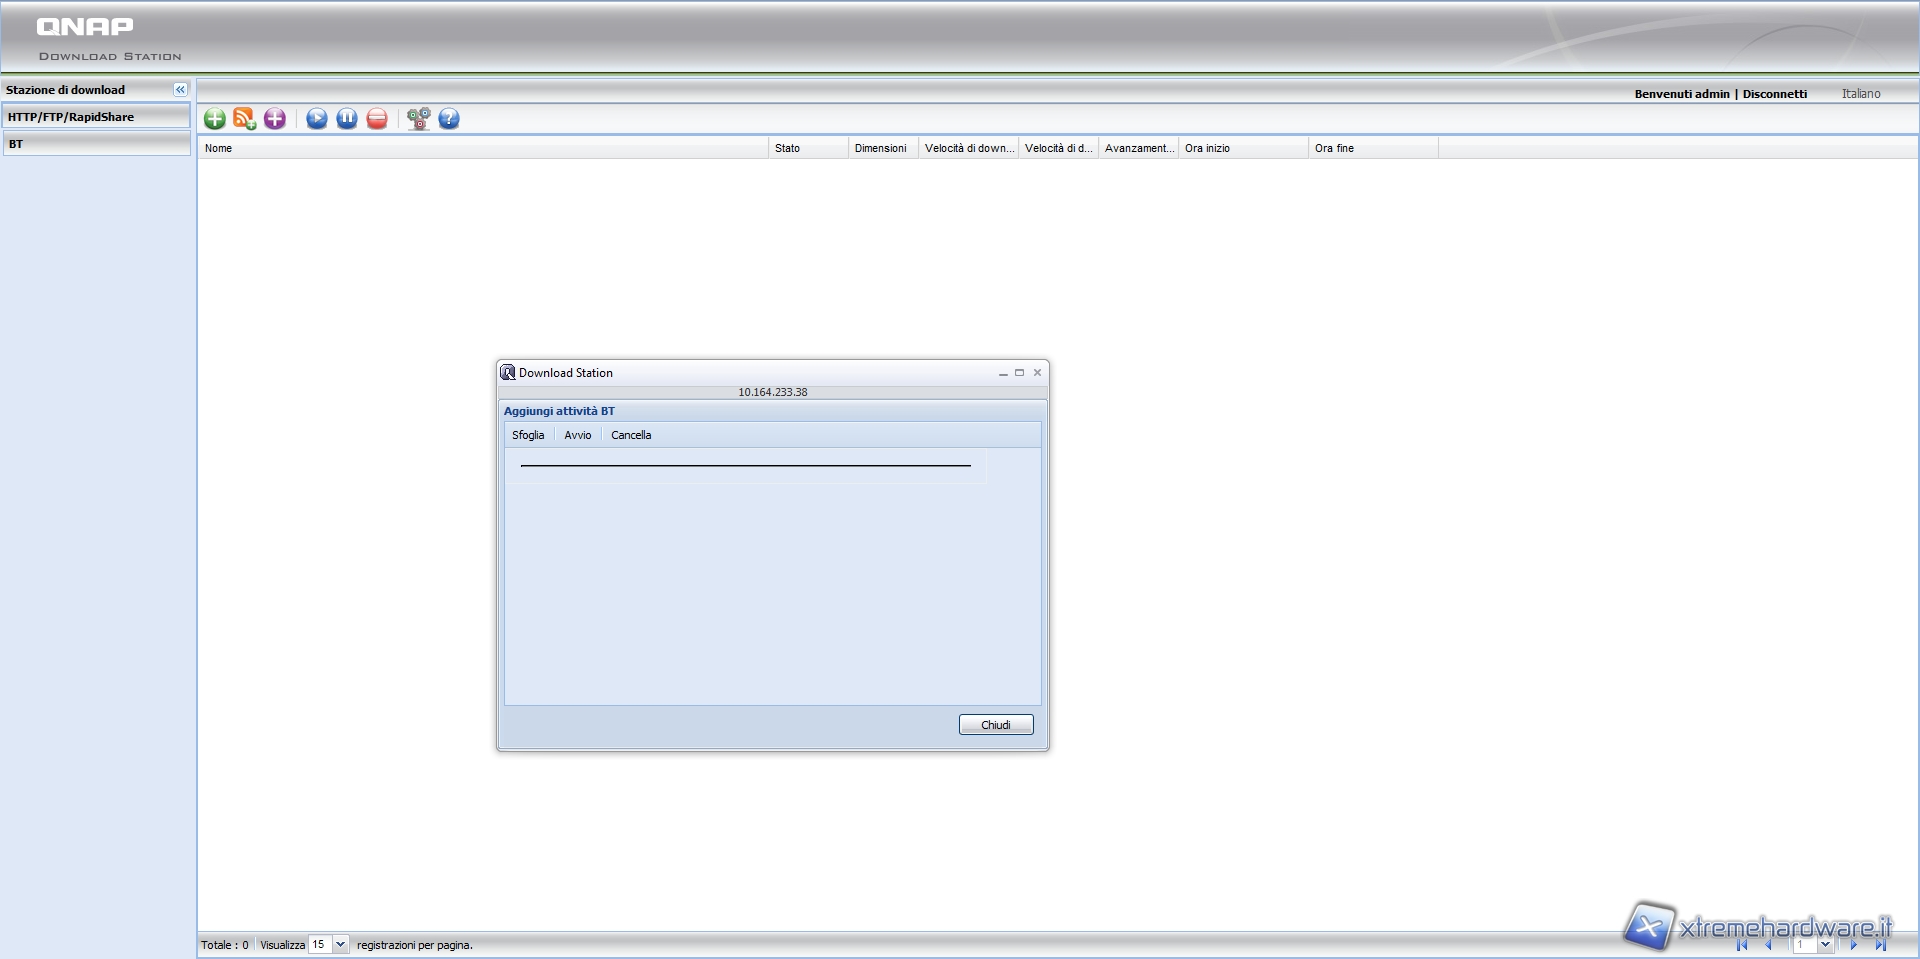The image size is (1920, 959).
Task: Select the BT section in sidebar
Action: click(96, 144)
